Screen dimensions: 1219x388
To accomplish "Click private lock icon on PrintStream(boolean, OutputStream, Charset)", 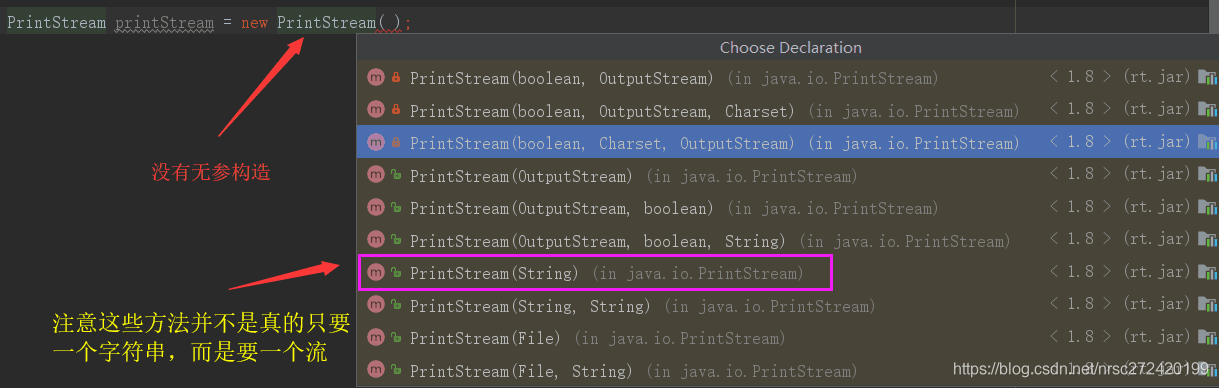I will 396,111.
